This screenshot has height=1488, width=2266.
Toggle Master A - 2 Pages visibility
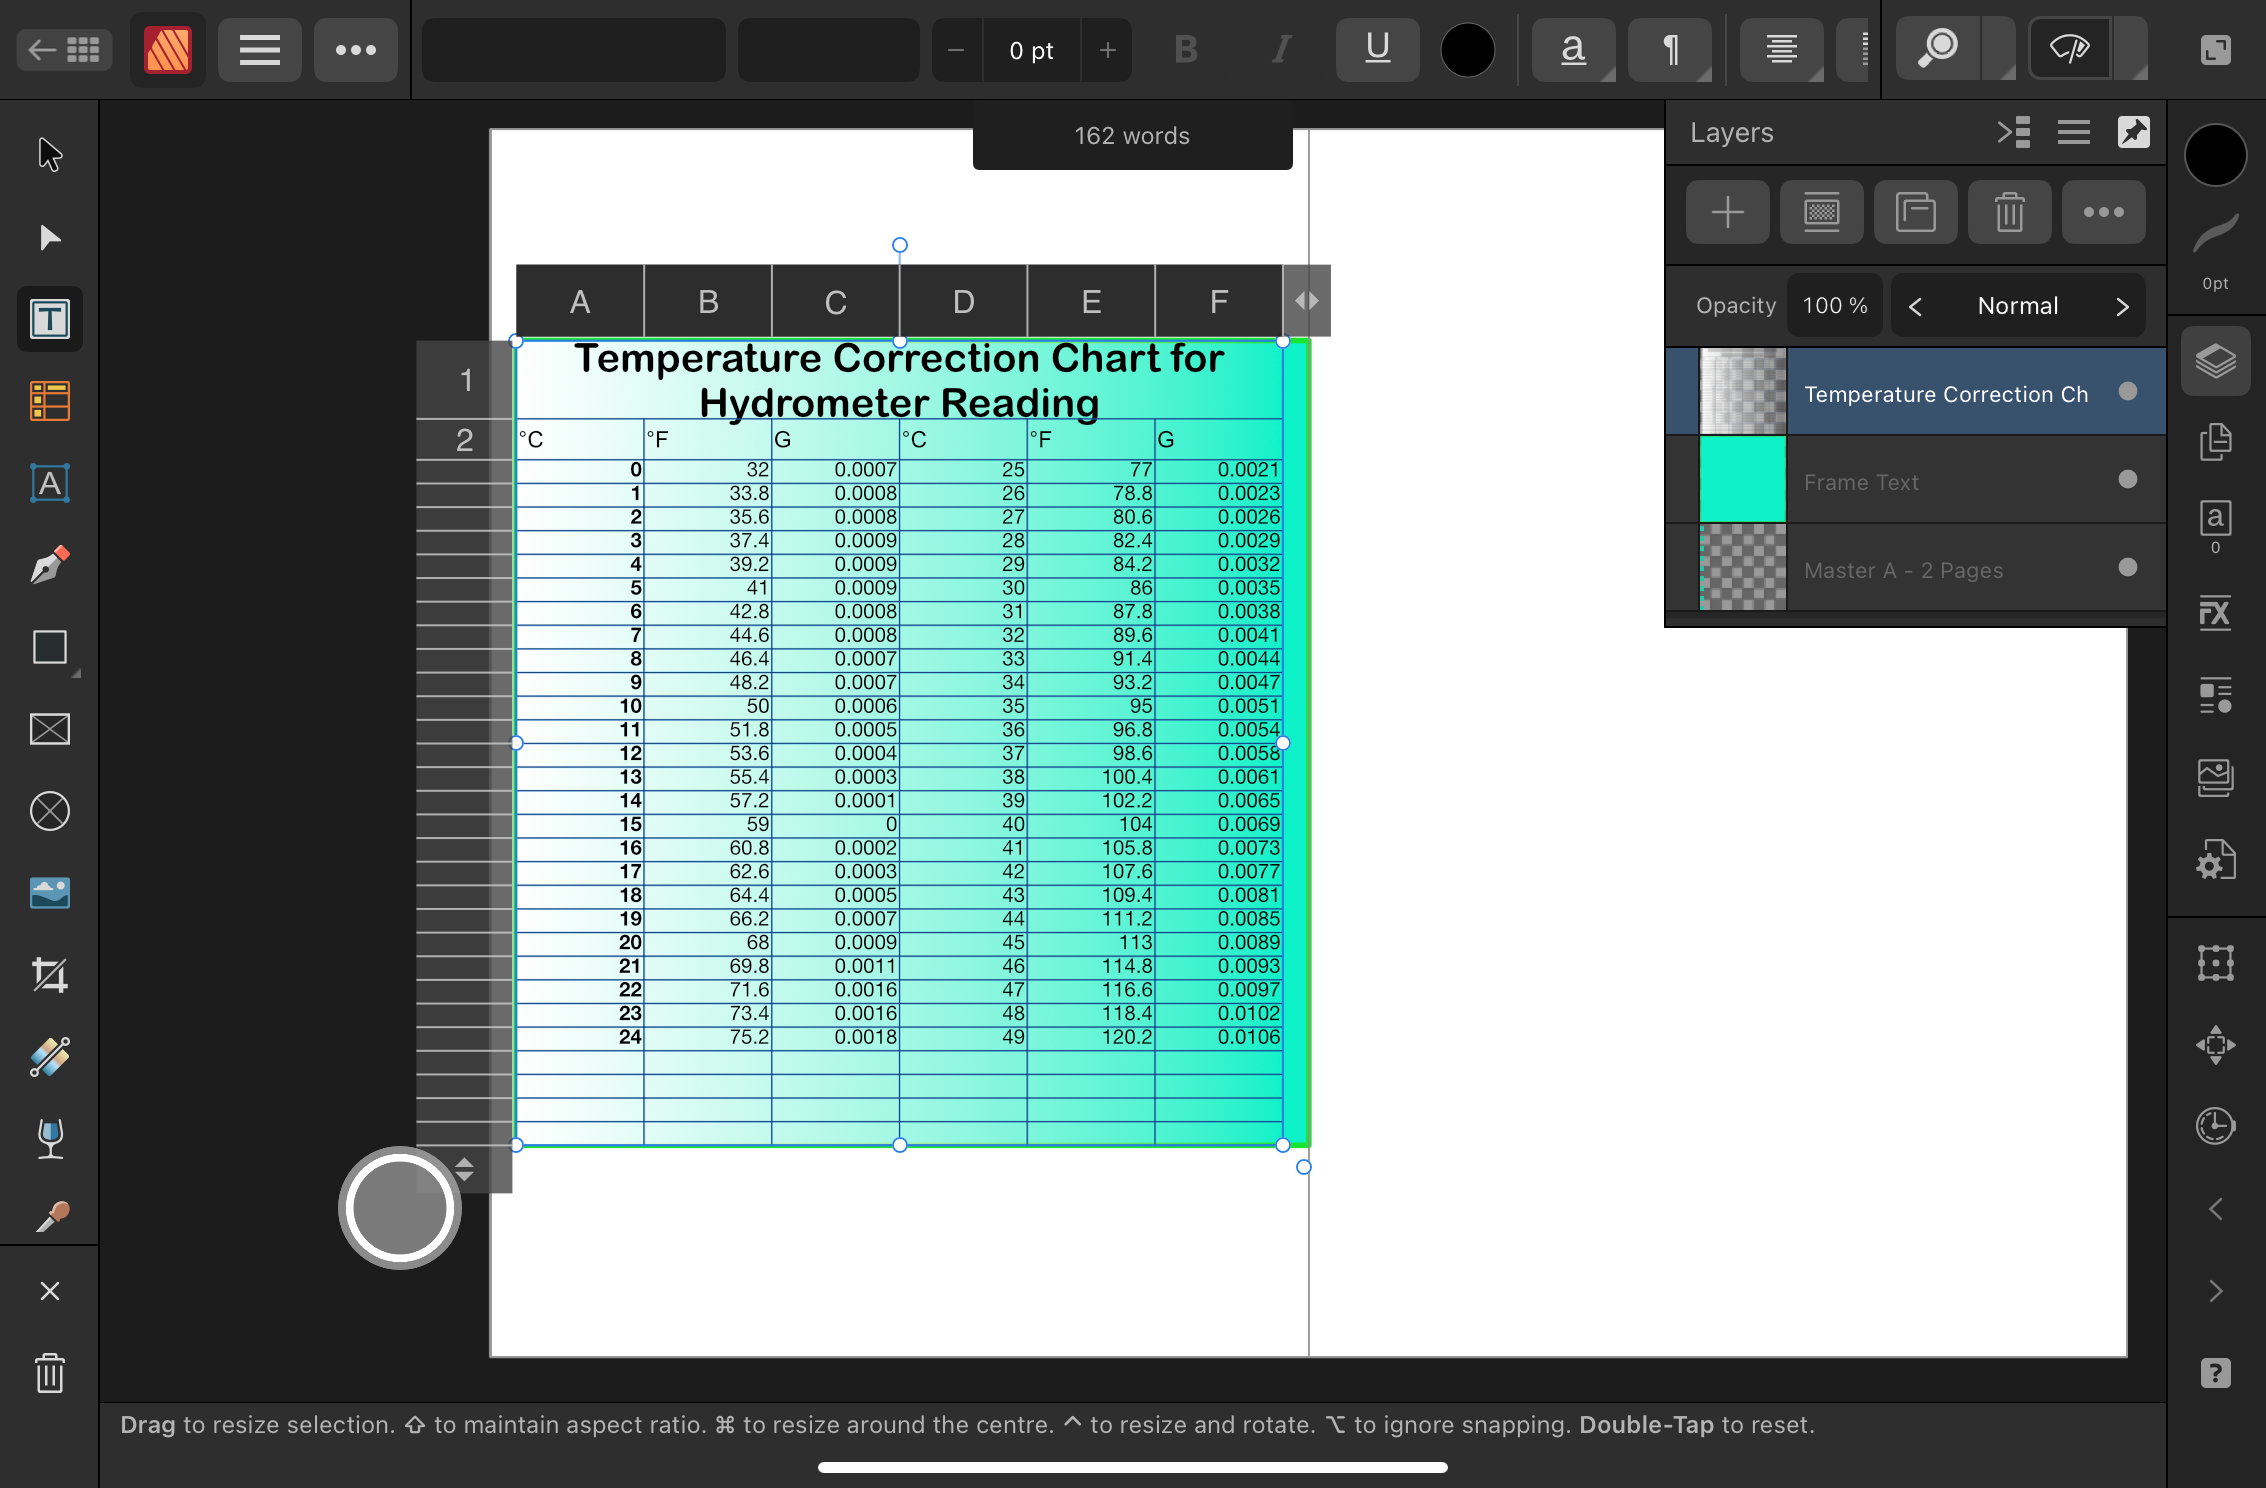pyautogui.click(x=2128, y=568)
